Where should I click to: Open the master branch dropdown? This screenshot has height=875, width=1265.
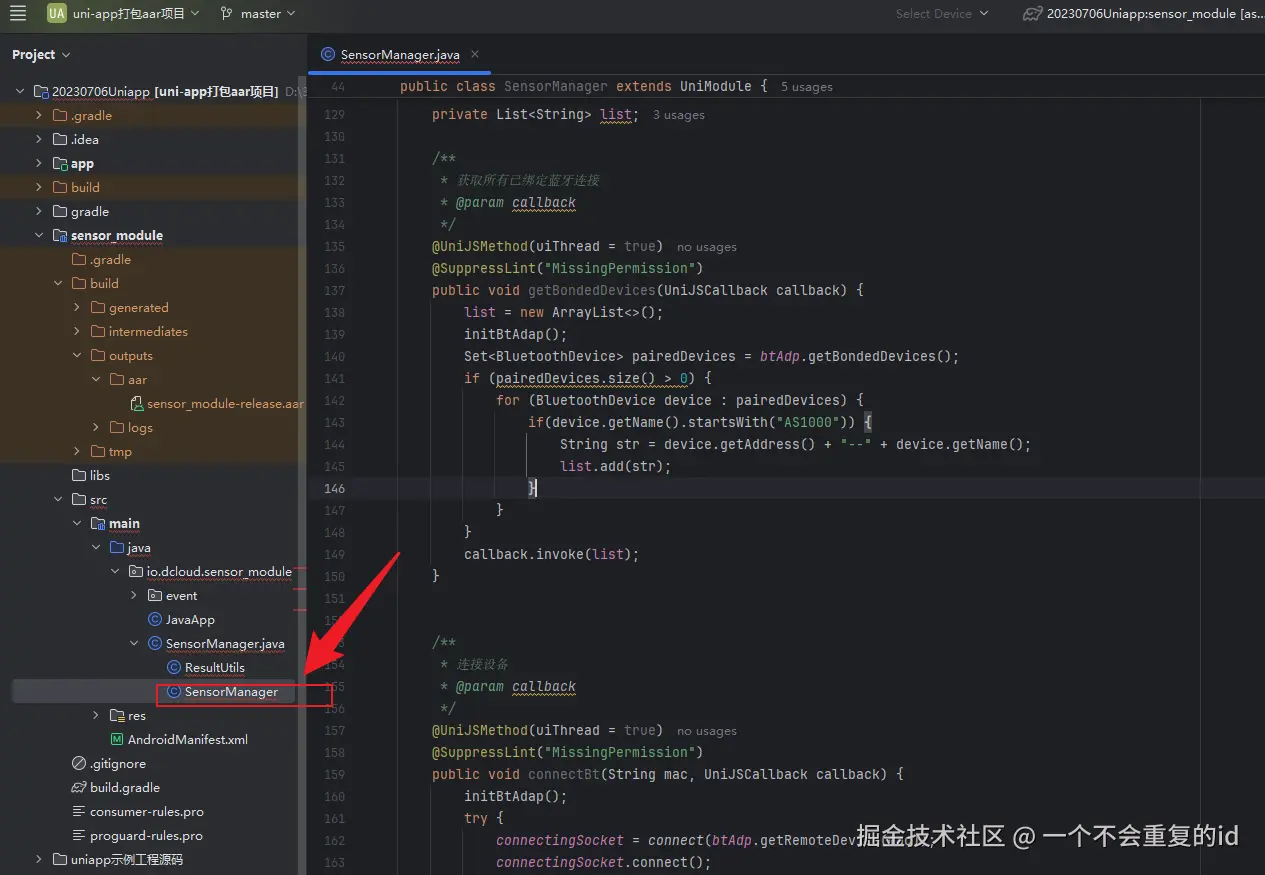(259, 13)
